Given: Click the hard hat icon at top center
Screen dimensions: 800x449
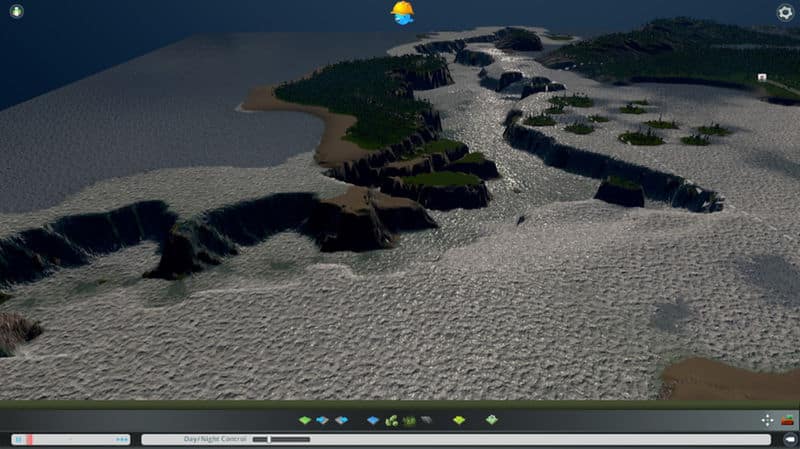Looking at the screenshot, I should 402,12.
